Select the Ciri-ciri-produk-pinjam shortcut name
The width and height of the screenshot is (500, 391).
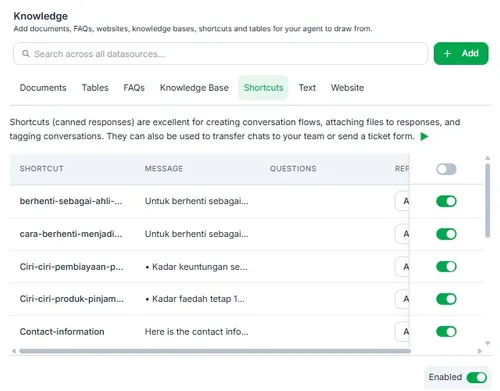pos(71,299)
